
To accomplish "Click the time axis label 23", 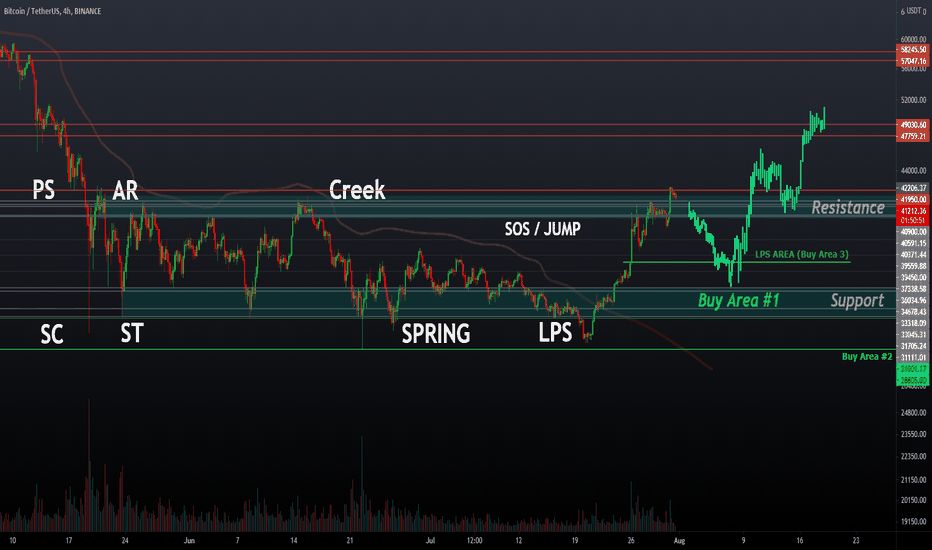I will [856, 540].
